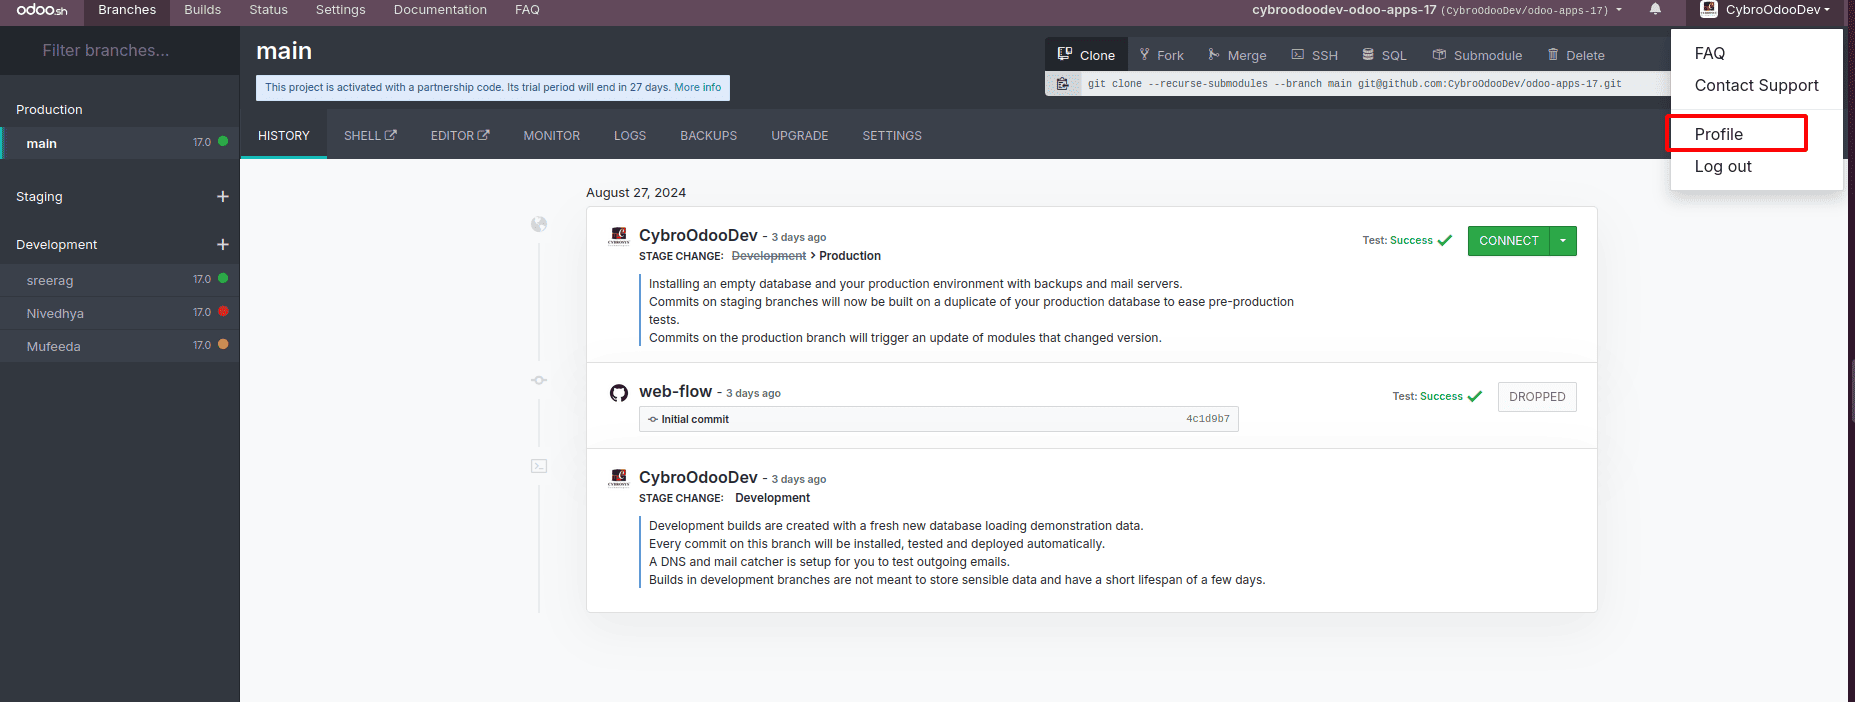Open the Submodule tab
Image resolution: width=1855 pixels, height=702 pixels.
coord(1477,55)
